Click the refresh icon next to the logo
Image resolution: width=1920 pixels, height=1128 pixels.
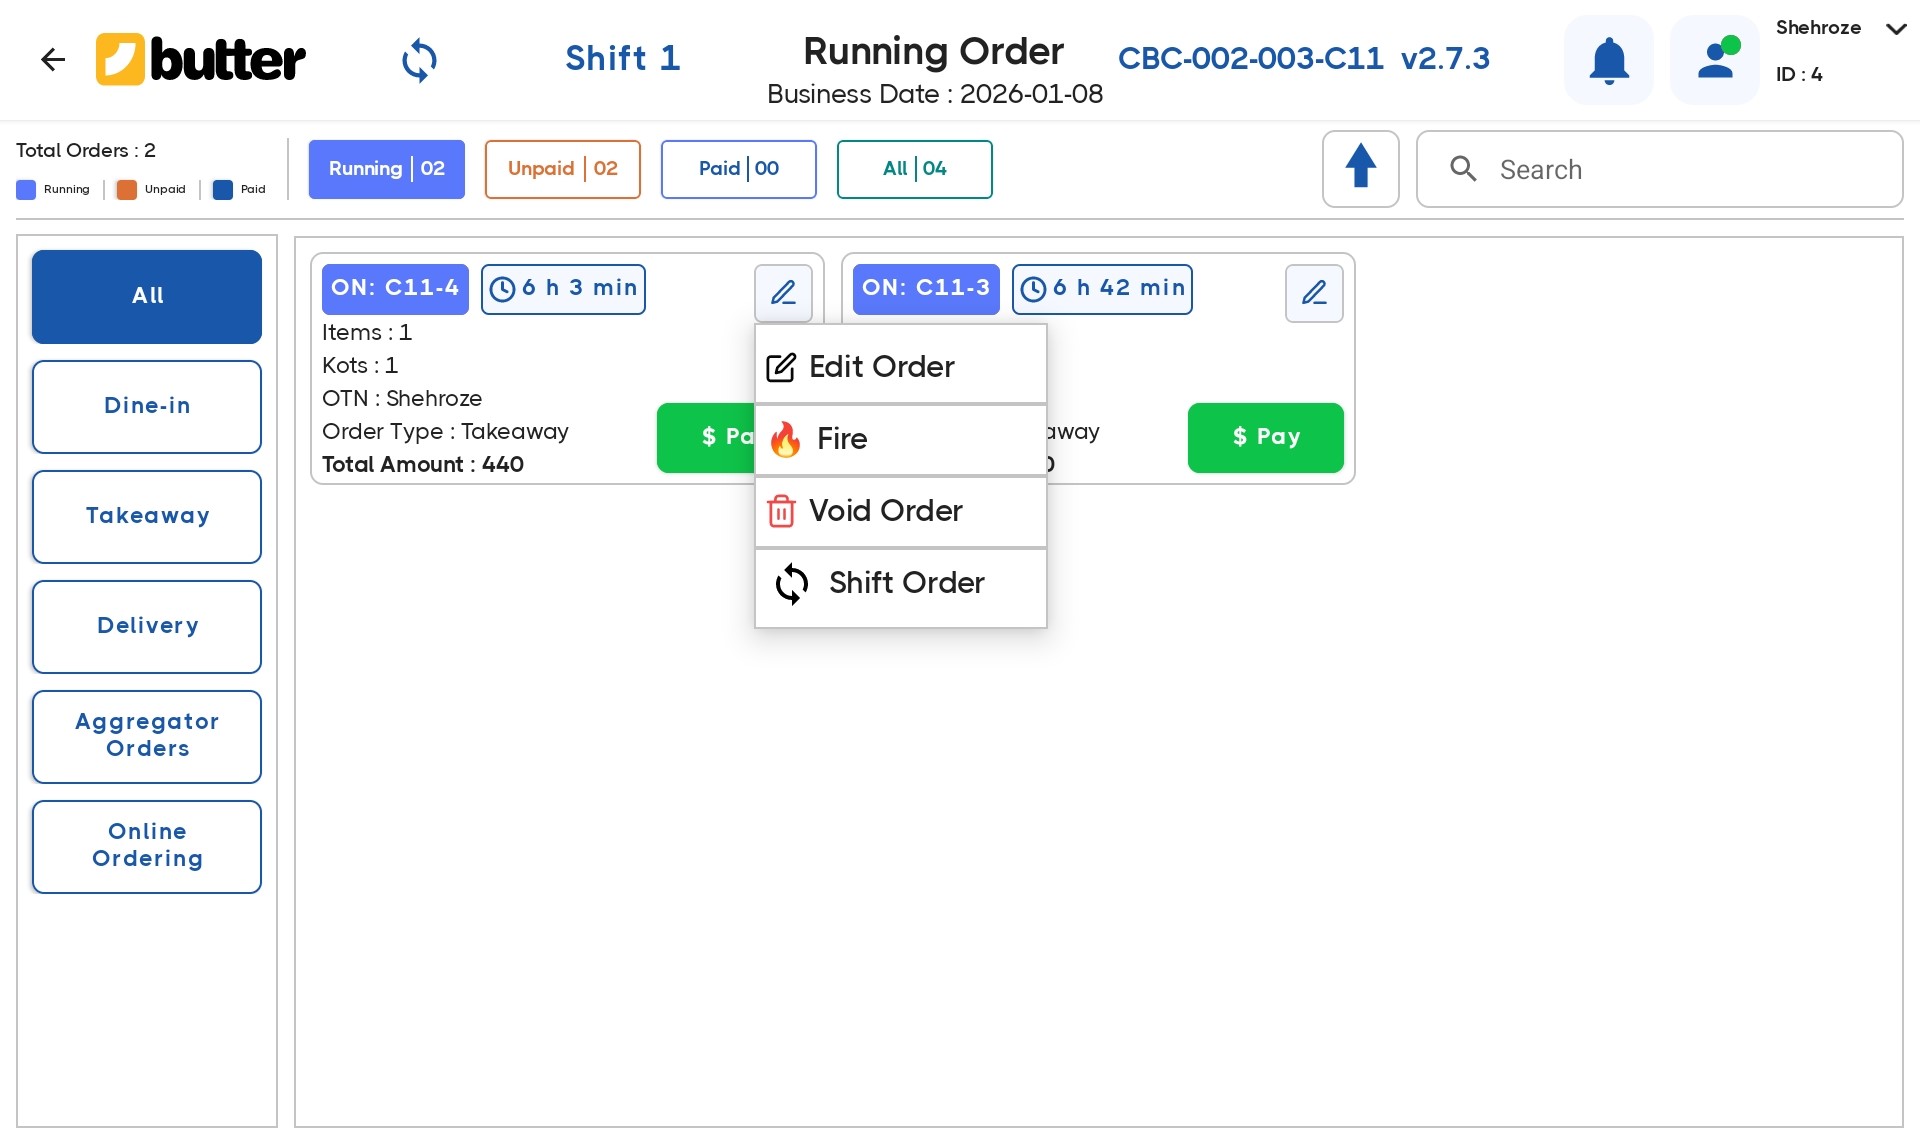(x=419, y=60)
